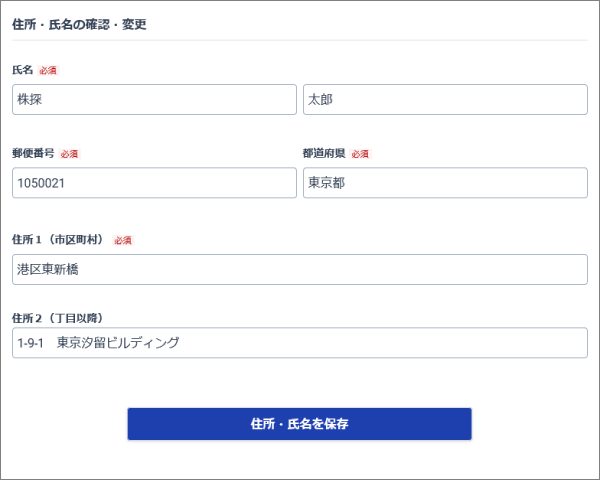The width and height of the screenshot is (600, 480).
Task: Click the 1-9-1 street number text
Action: (x=30, y=343)
